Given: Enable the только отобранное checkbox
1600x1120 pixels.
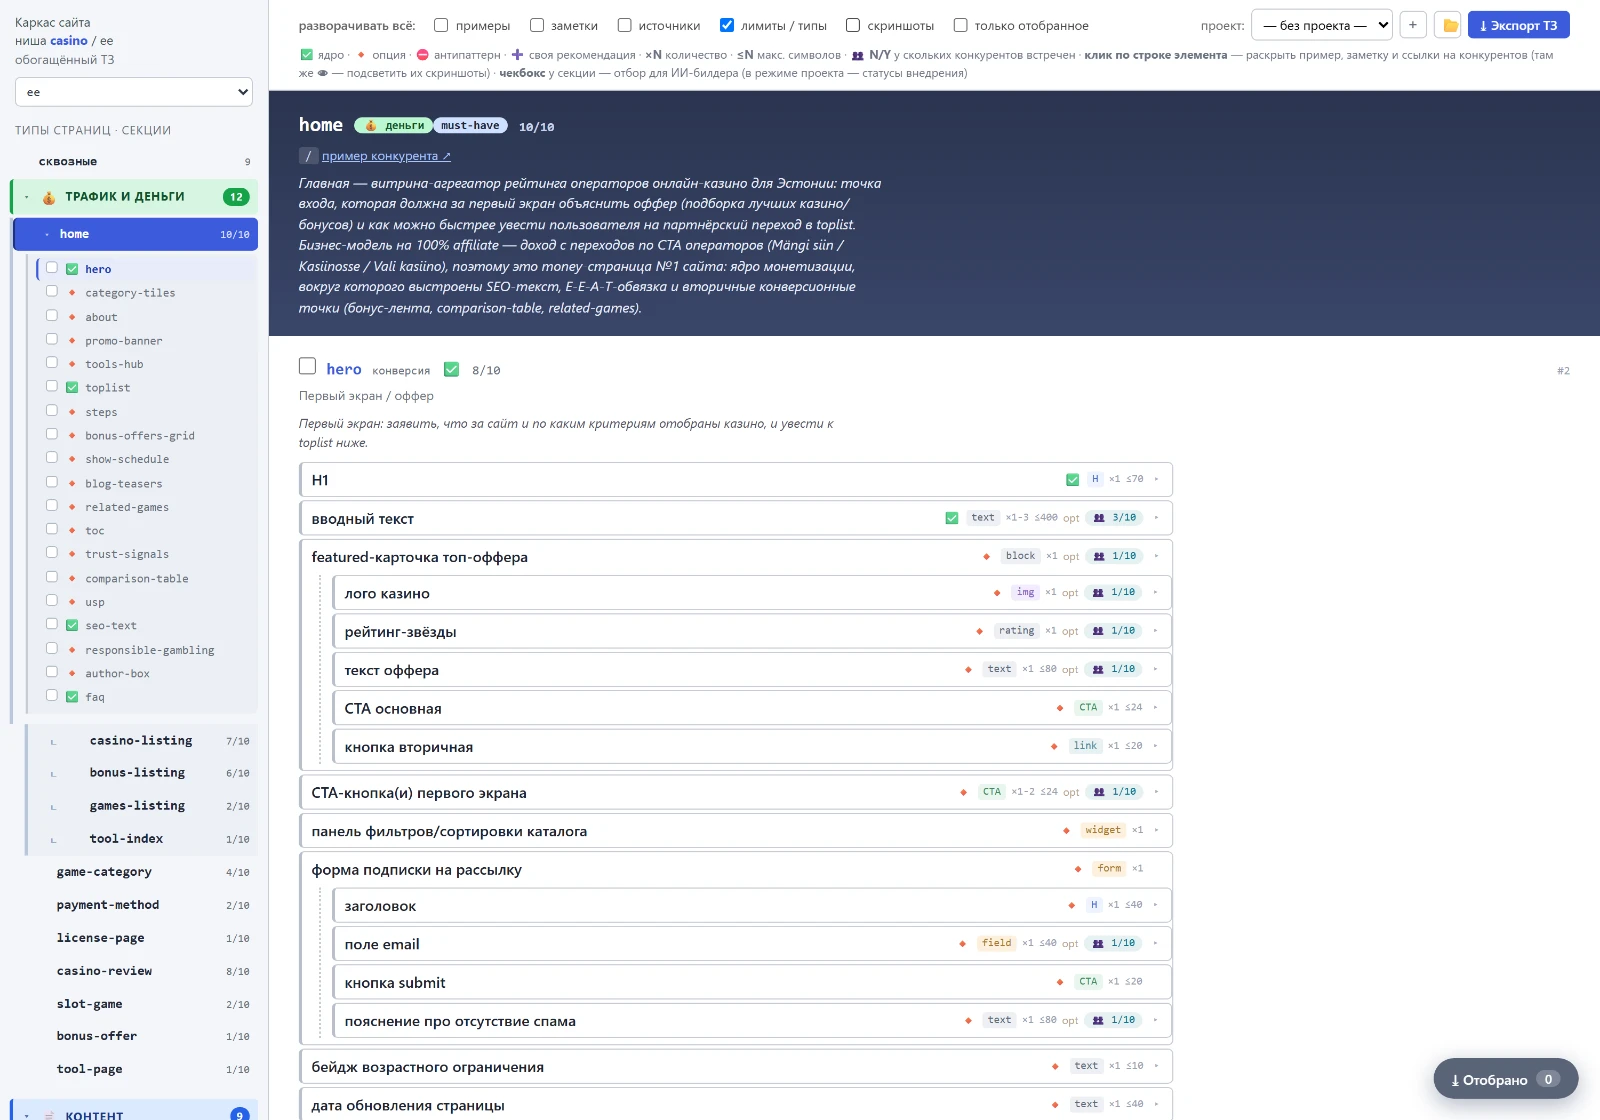Looking at the screenshot, I should 961,25.
